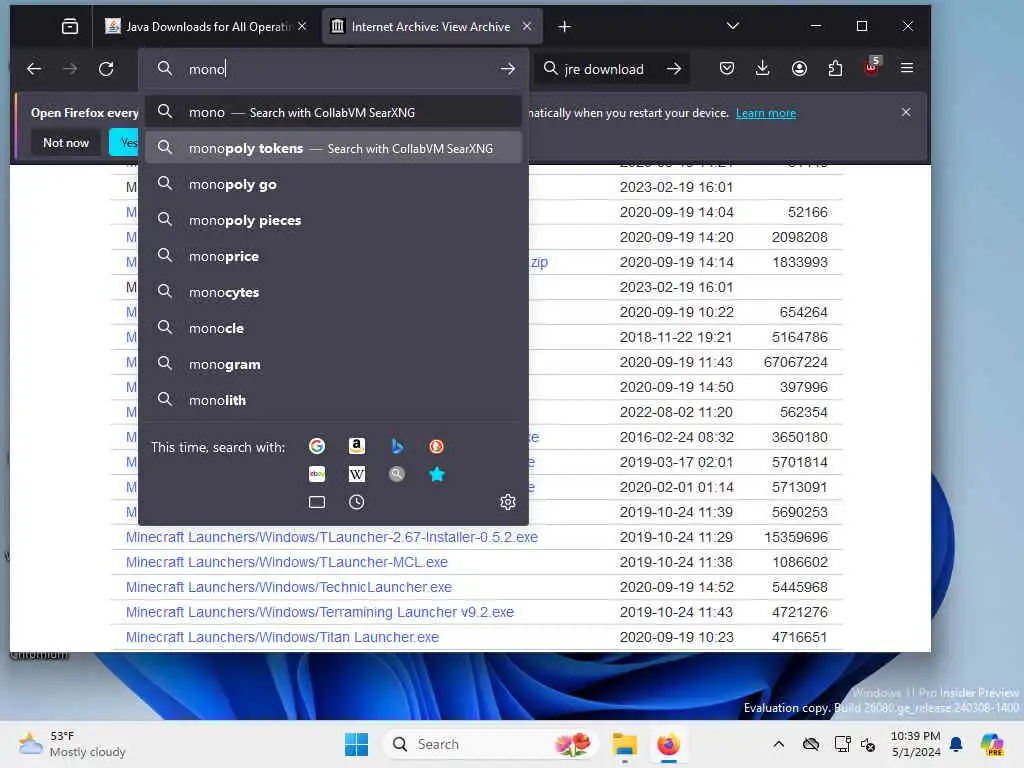The image size is (1024, 768).
Task: Select the monoprice suggestion
Action: click(x=333, y=256)
